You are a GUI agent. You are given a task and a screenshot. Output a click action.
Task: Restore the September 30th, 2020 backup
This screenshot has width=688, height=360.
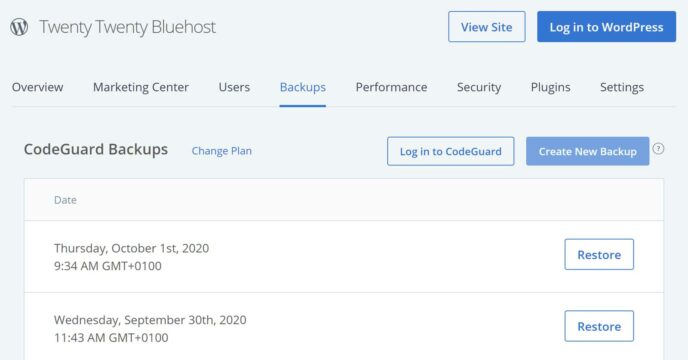[x=599, y=326]
